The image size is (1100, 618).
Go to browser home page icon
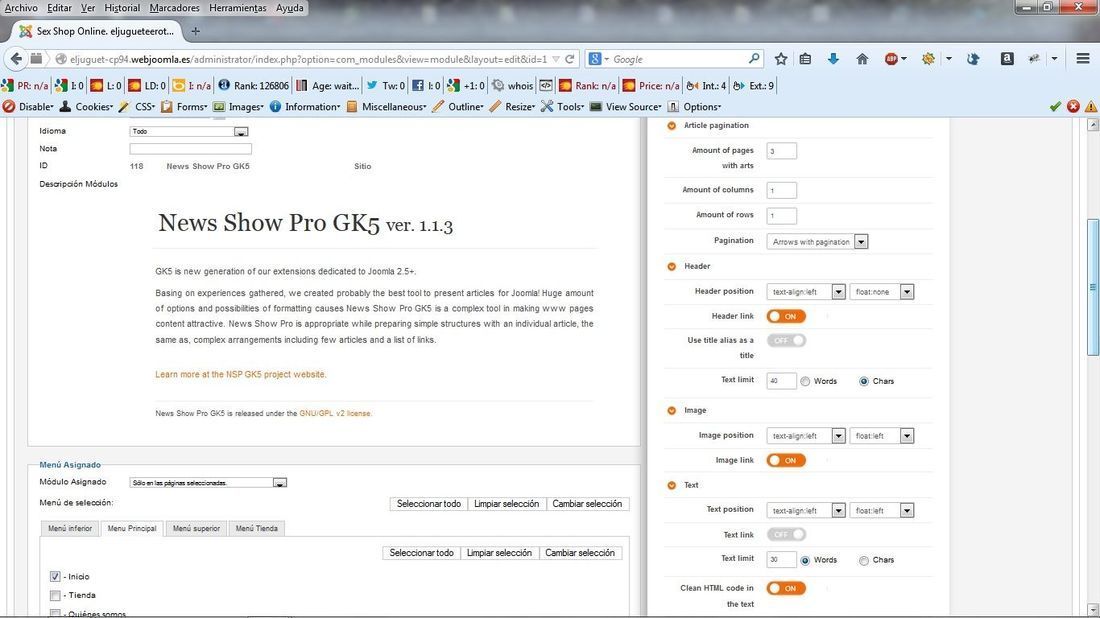point(862,59)
